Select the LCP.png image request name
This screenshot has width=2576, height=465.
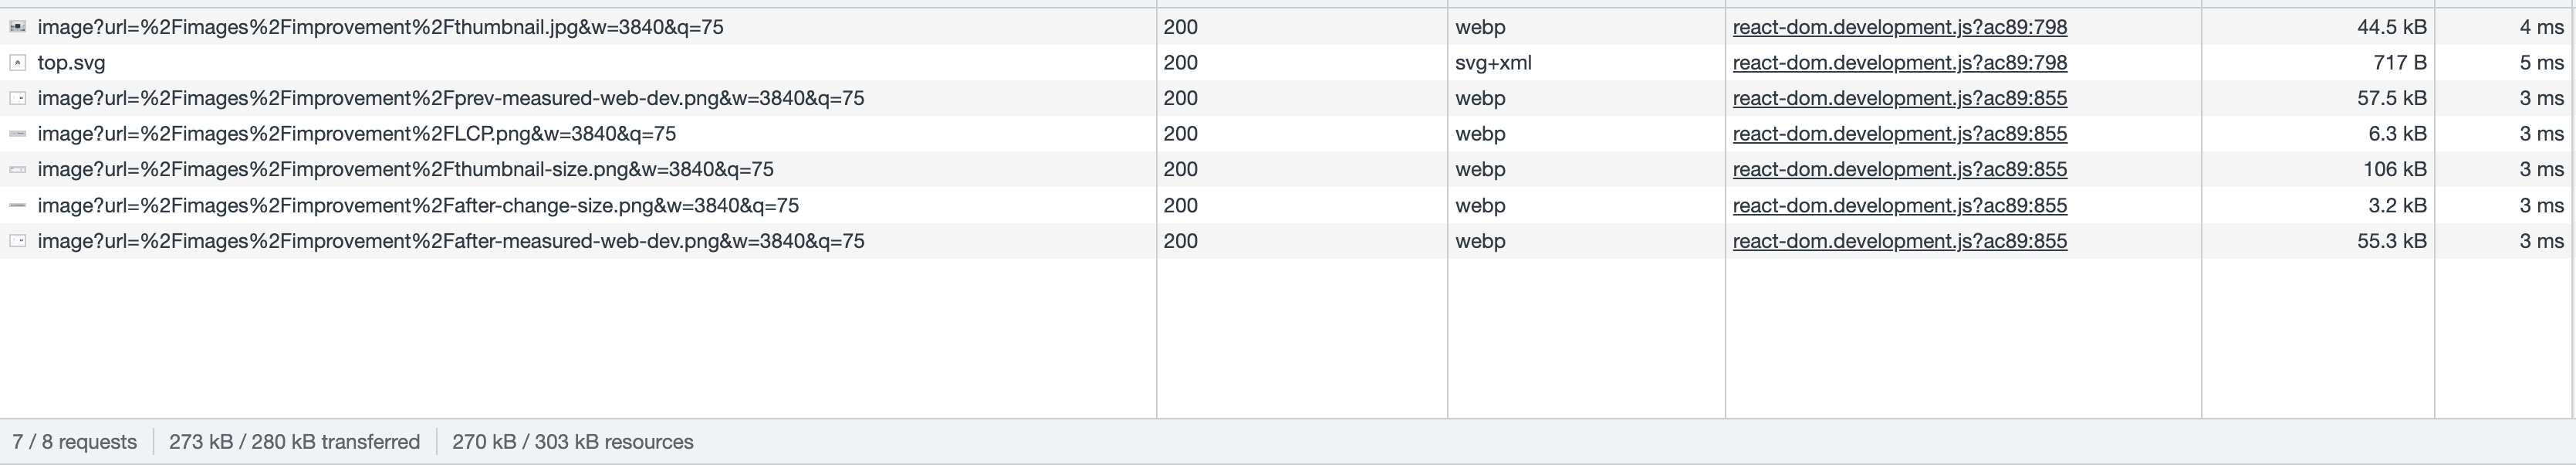click(x=357, y=133)
